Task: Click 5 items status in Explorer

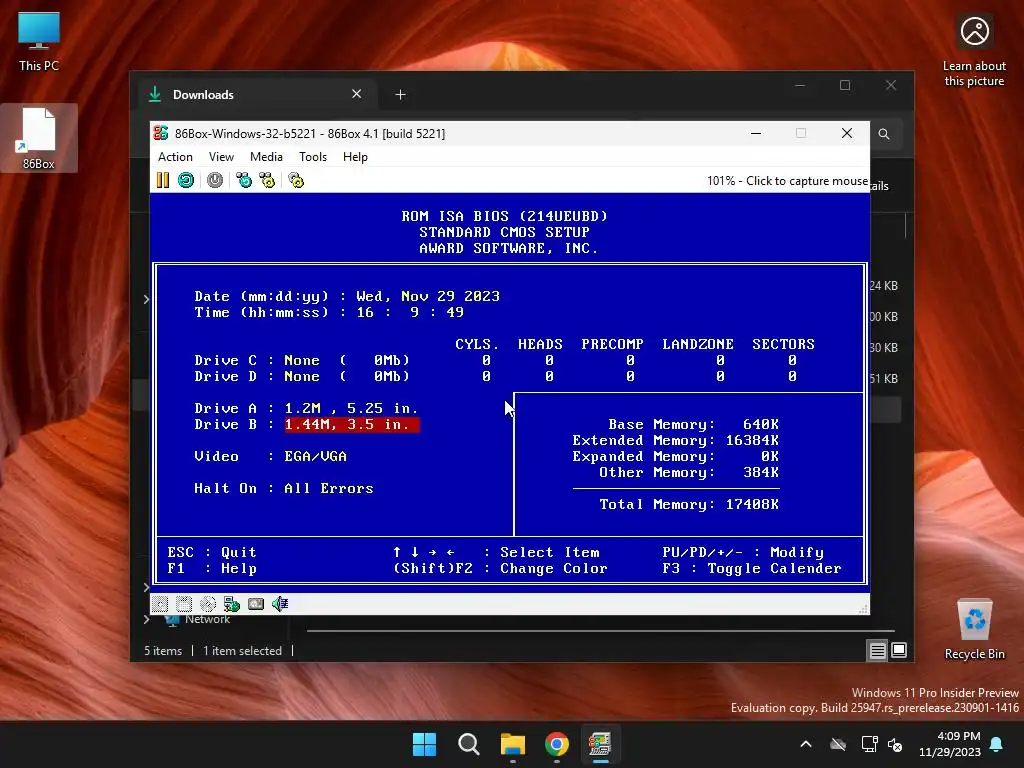Action: point(163,651)
